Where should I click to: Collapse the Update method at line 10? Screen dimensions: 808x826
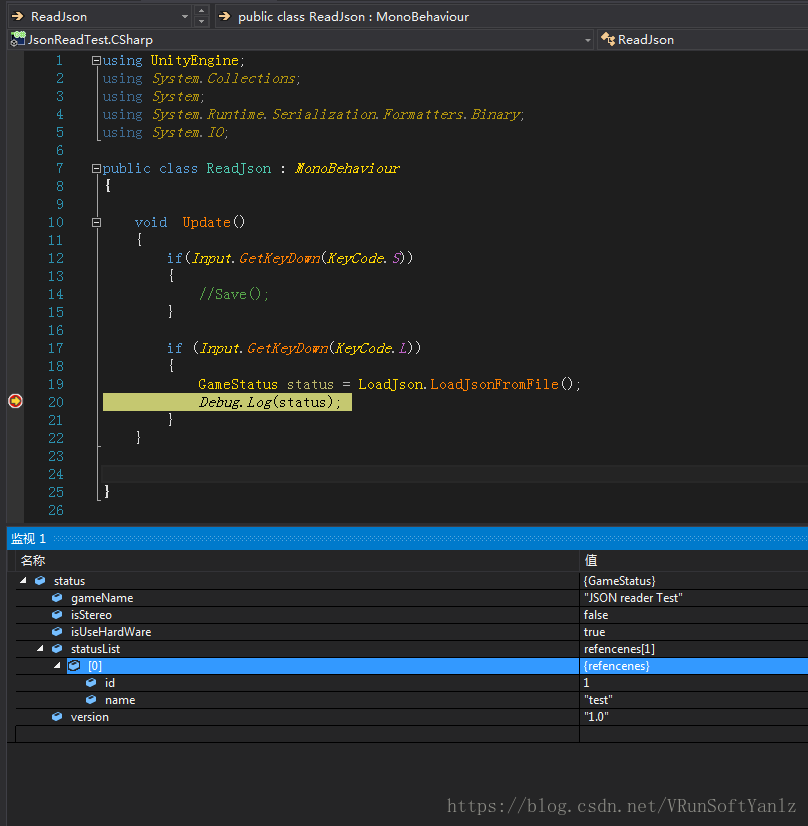(x=96, y=223)
